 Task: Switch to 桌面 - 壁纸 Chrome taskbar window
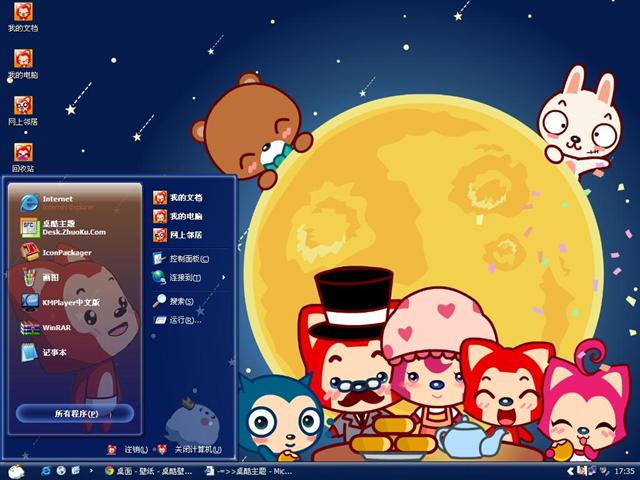[x=149, y=471]
